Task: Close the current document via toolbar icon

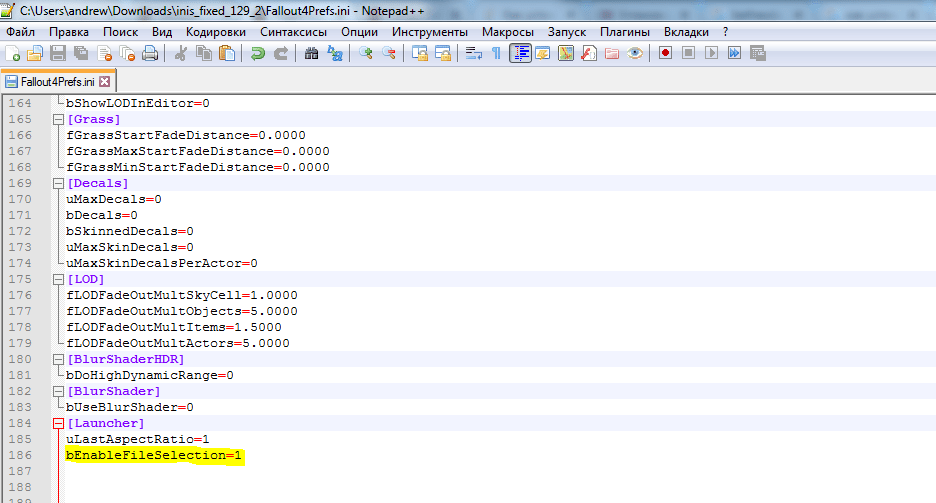Action: pos(104,54)
